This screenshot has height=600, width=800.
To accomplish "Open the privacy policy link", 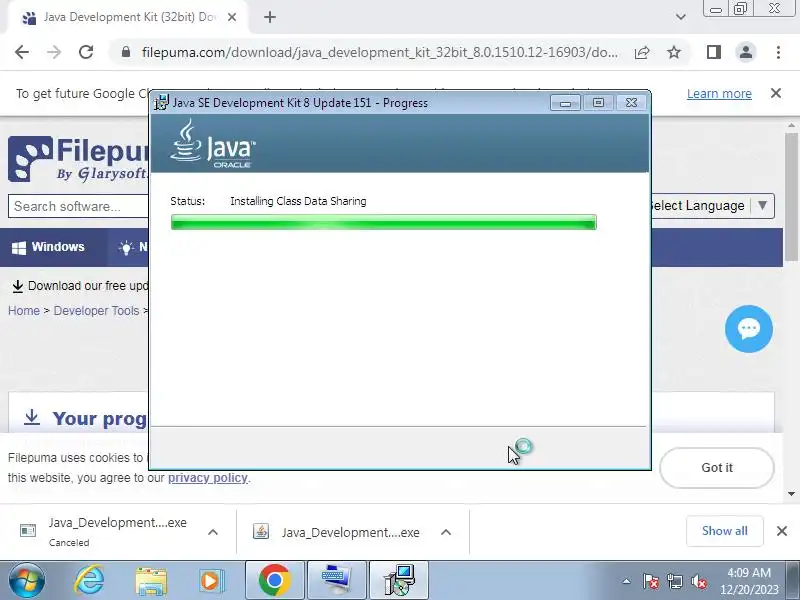I will [208, 478].
